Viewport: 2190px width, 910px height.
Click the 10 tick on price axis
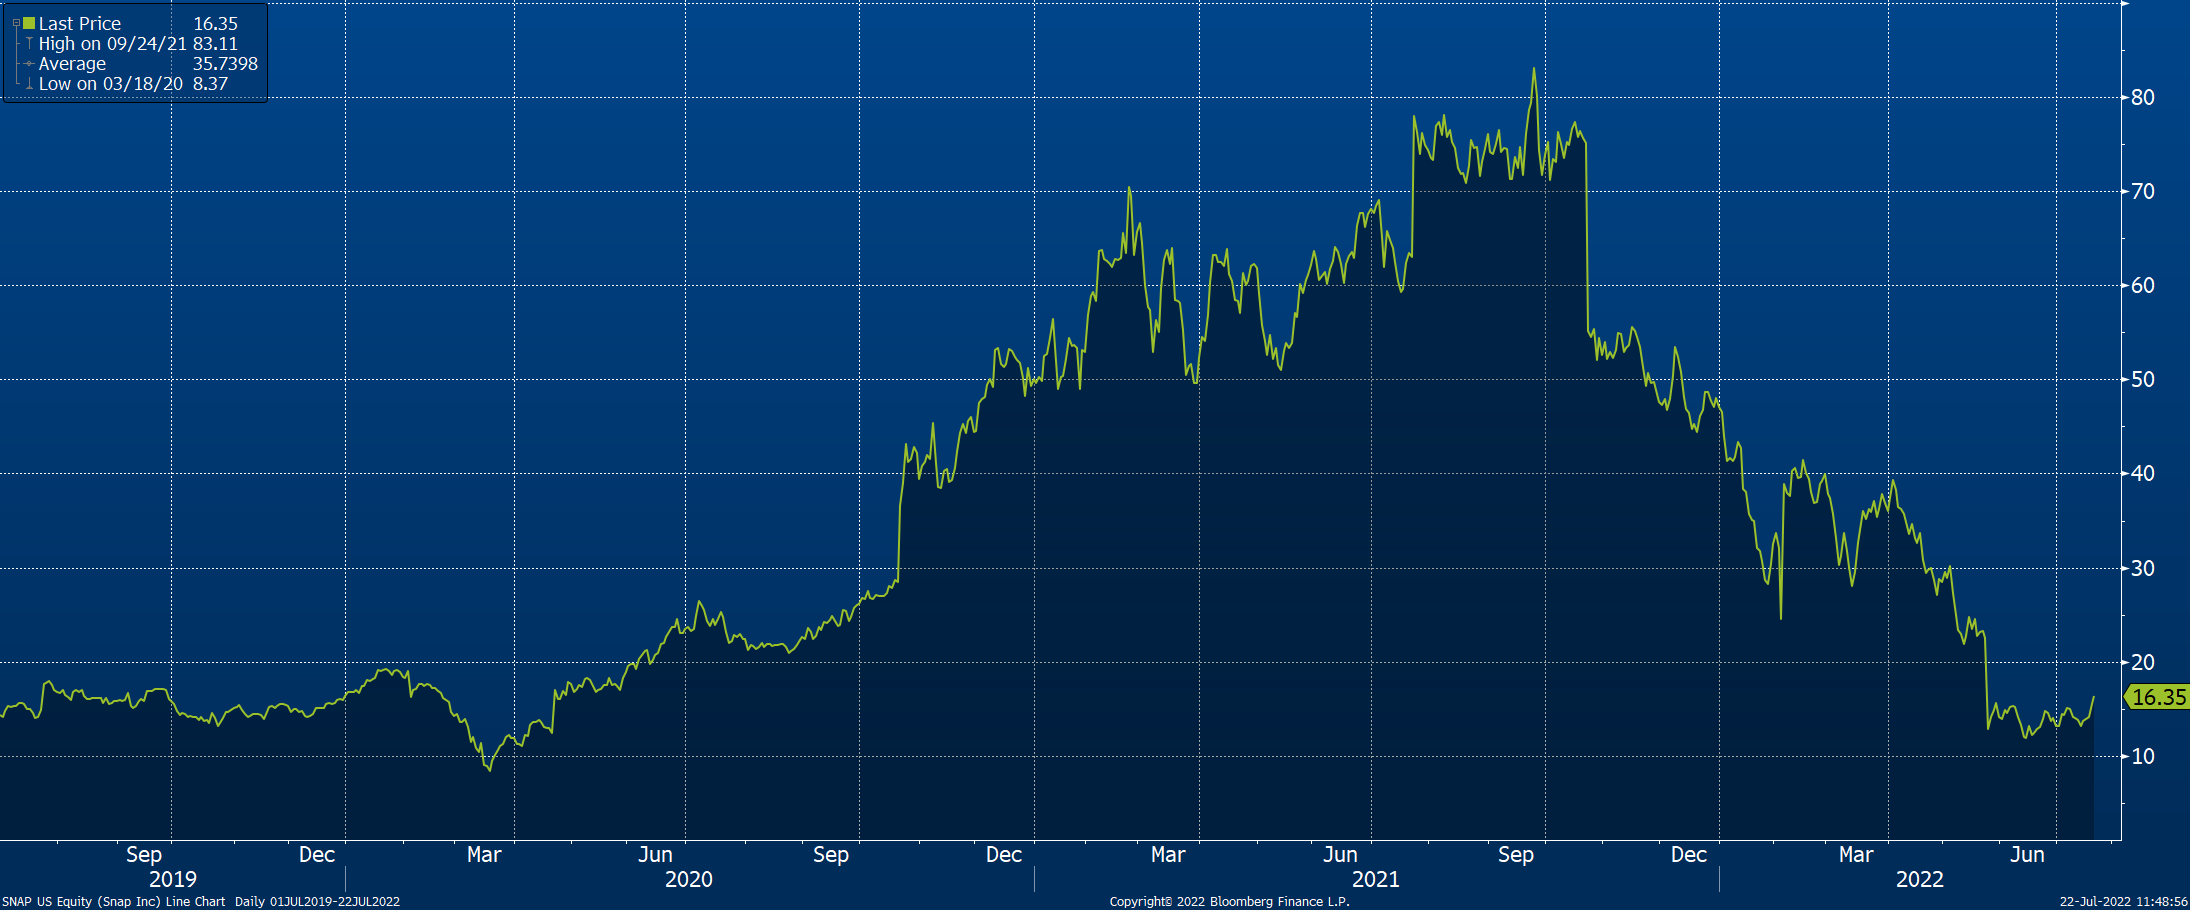2143,757
